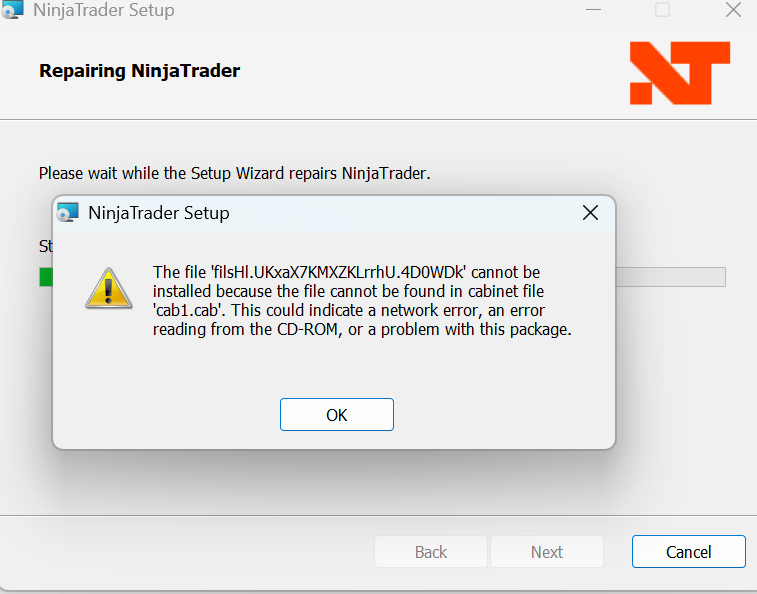Image resolution: width=757 pixels, height=594 pixels.
Task: Click the main window 'NinjaTrader Setup' title text
Action: coord(104,10)
